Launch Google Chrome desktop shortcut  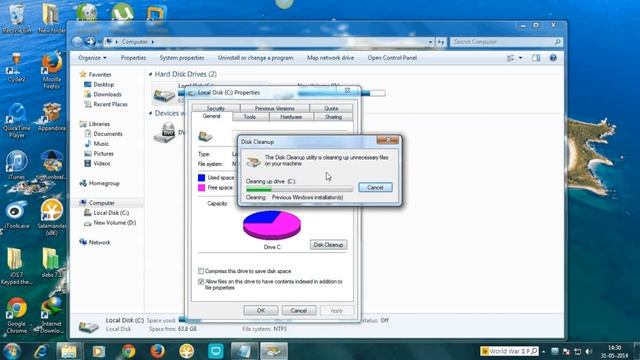click(x=16, y=315)
